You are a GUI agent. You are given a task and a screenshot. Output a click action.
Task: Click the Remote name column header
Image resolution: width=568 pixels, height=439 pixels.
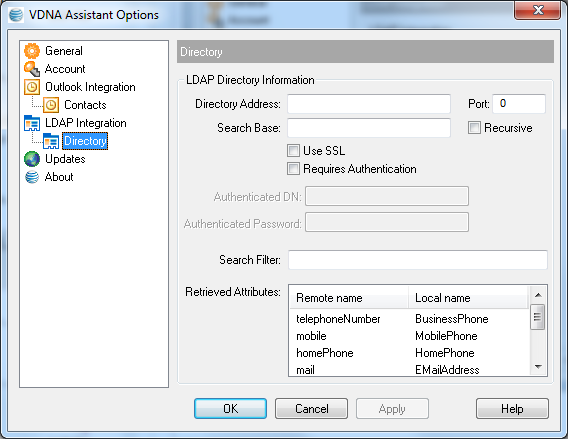tap(349, 298)
